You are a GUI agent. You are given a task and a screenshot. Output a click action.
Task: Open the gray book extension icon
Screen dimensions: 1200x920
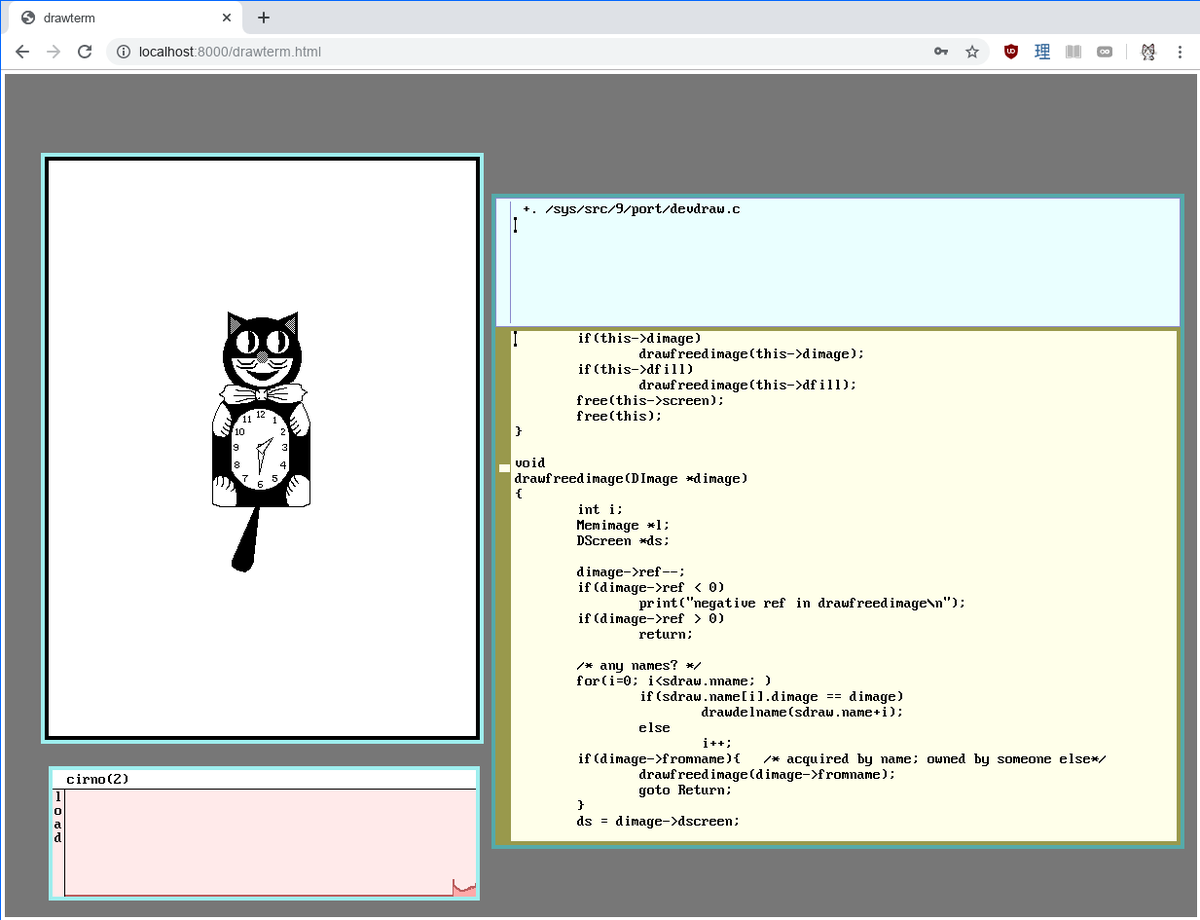click(x=1073, y=51)
